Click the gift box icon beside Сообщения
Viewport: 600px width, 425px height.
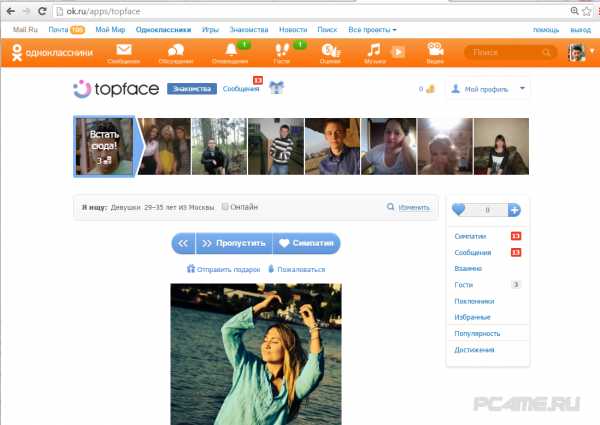coord(277,89)
